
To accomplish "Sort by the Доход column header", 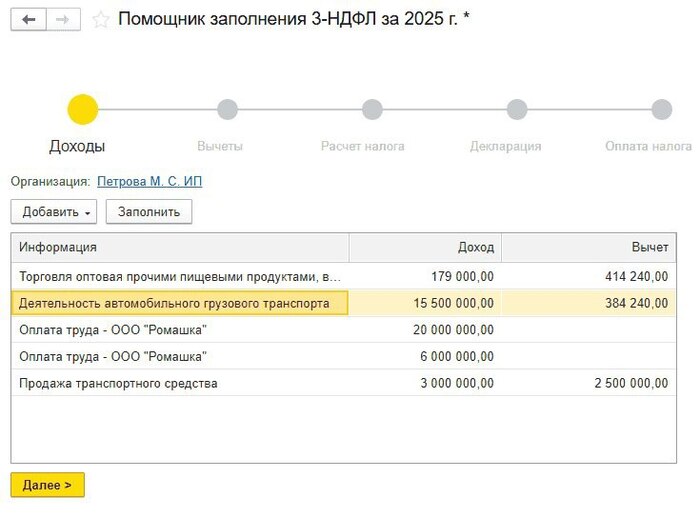I will [425, 248].
